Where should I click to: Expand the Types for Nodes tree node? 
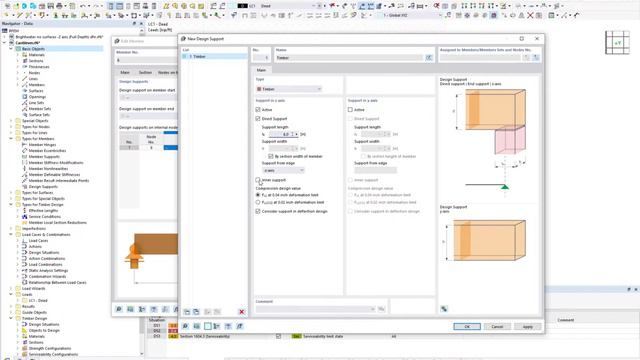(x=11, y=127)
